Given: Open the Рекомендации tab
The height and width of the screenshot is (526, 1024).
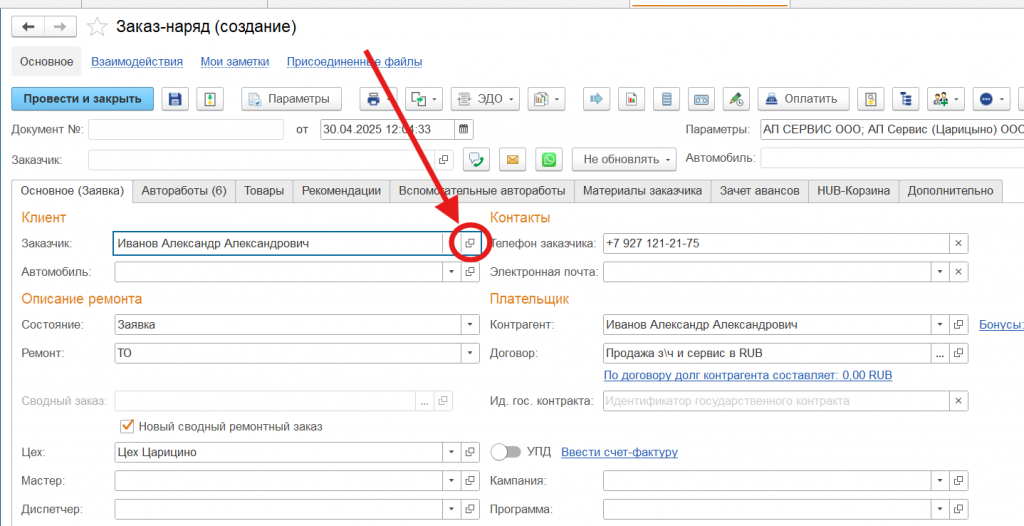Looking at the screenshot, I should 341,190.
